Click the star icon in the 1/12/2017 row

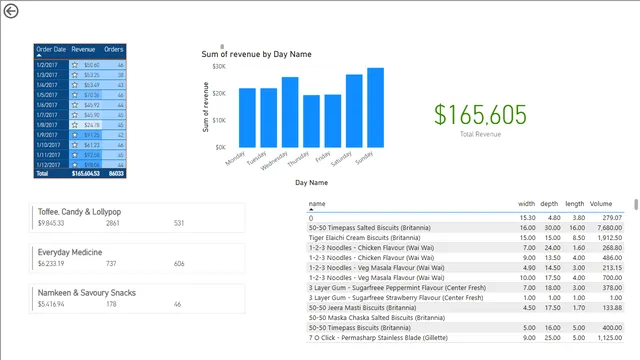tap(75, 165)
